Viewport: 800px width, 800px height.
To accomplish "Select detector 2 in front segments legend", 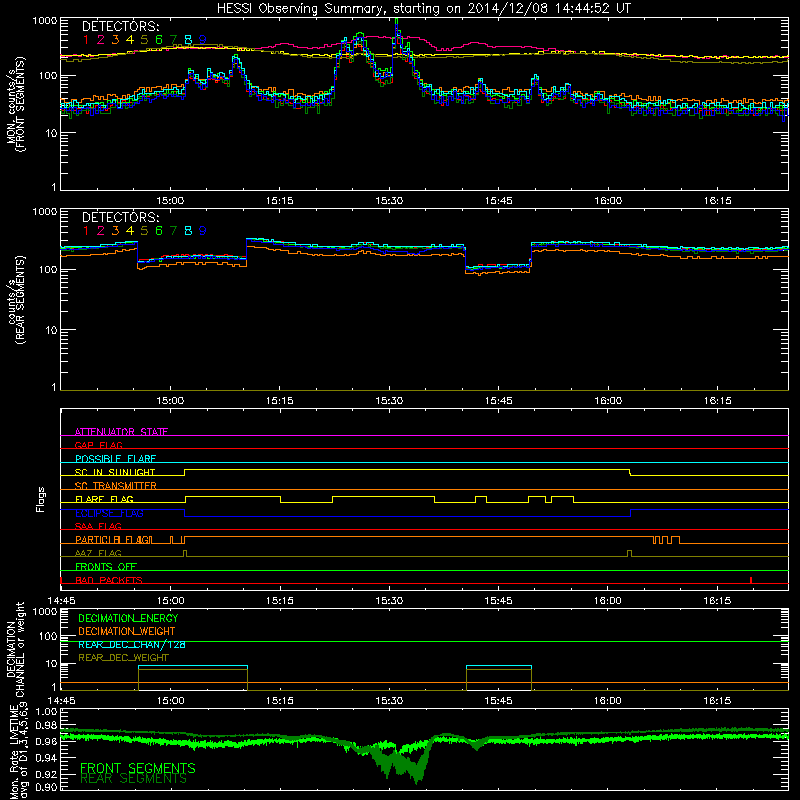I will [101, 39].
